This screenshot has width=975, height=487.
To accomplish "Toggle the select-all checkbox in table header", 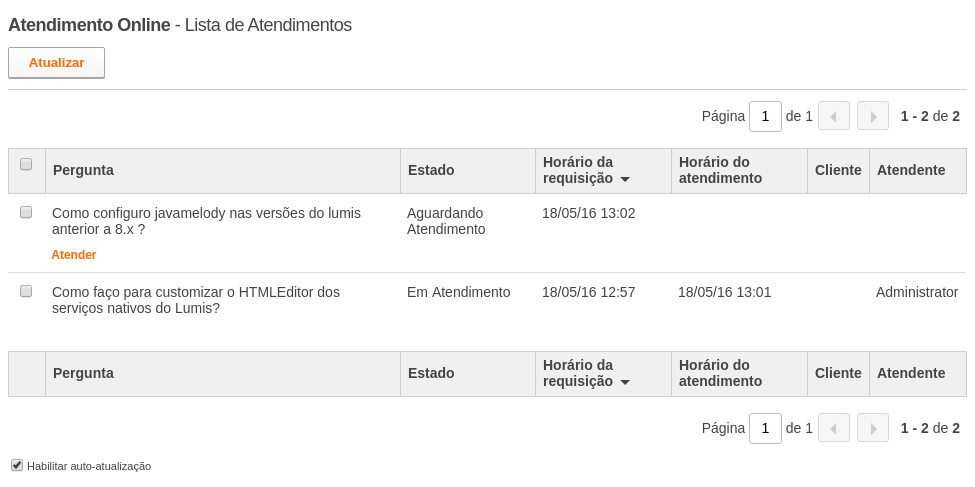I will click(x=26, y=164).
